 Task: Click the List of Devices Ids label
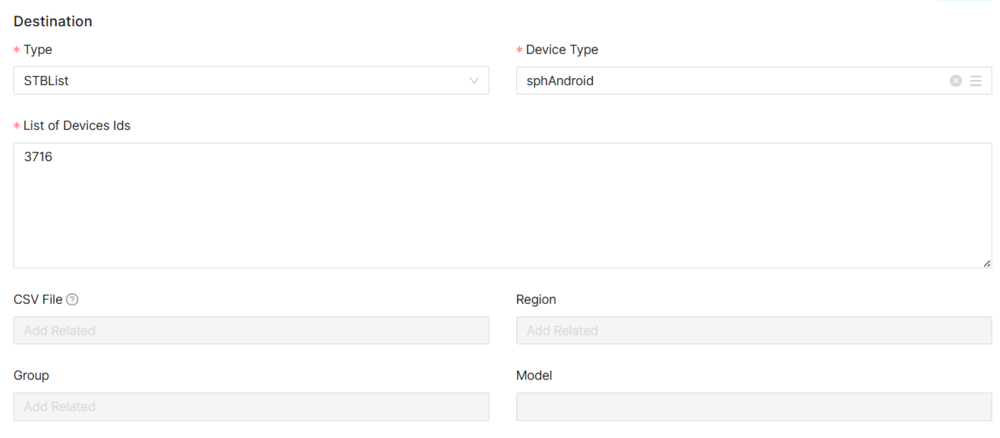click(x=76, y=125)
